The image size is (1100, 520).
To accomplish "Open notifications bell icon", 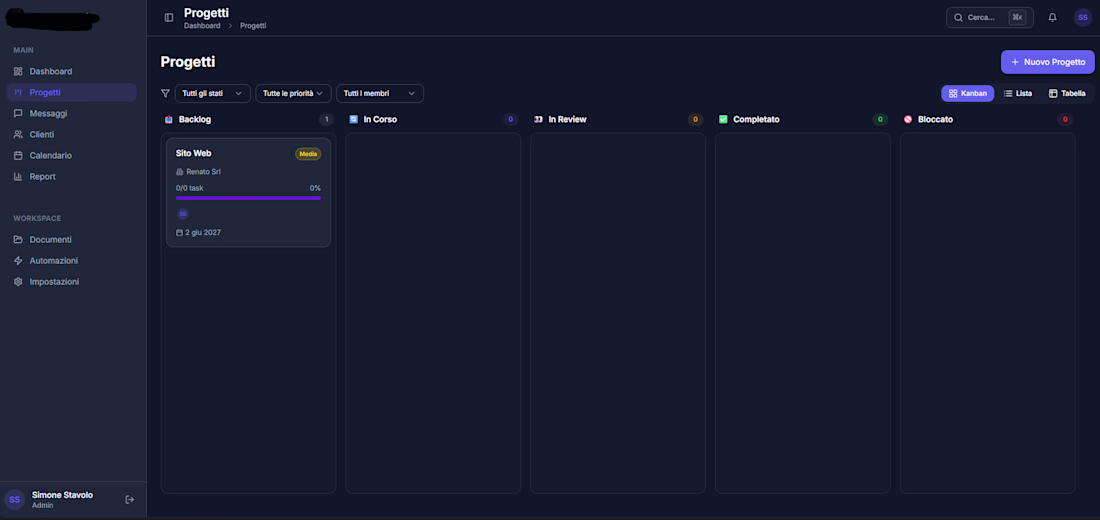I will [1052, 17].
